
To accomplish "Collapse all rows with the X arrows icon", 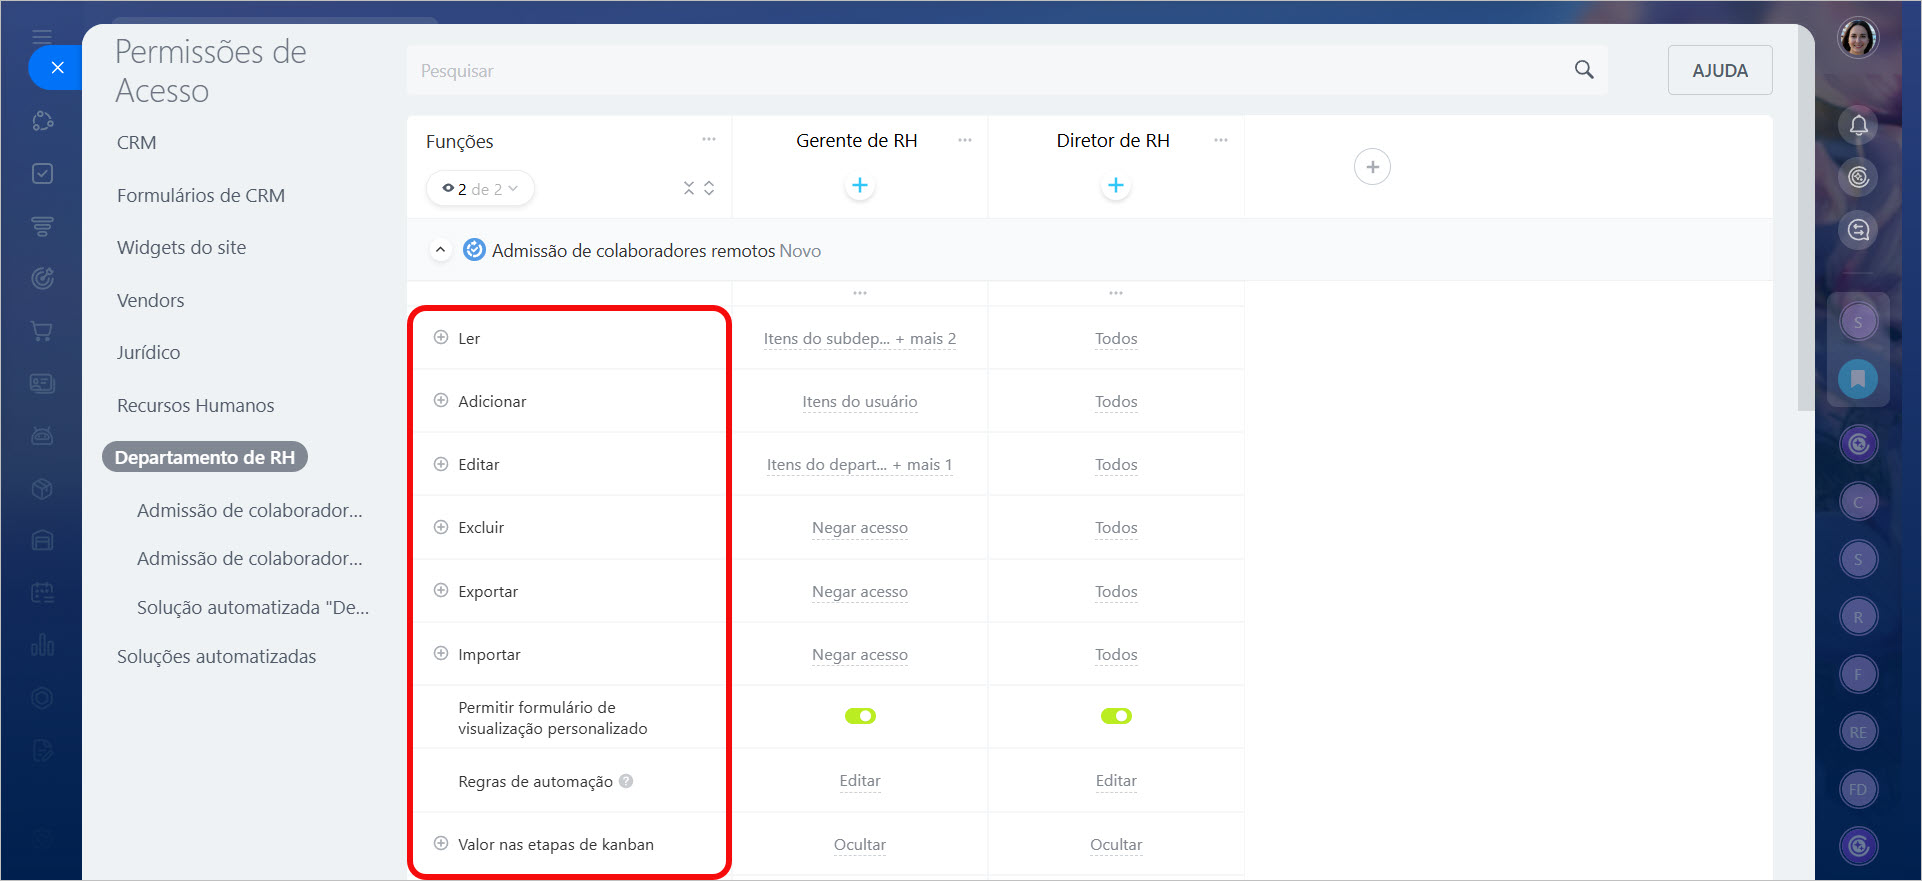I will (x=689, y=188).
